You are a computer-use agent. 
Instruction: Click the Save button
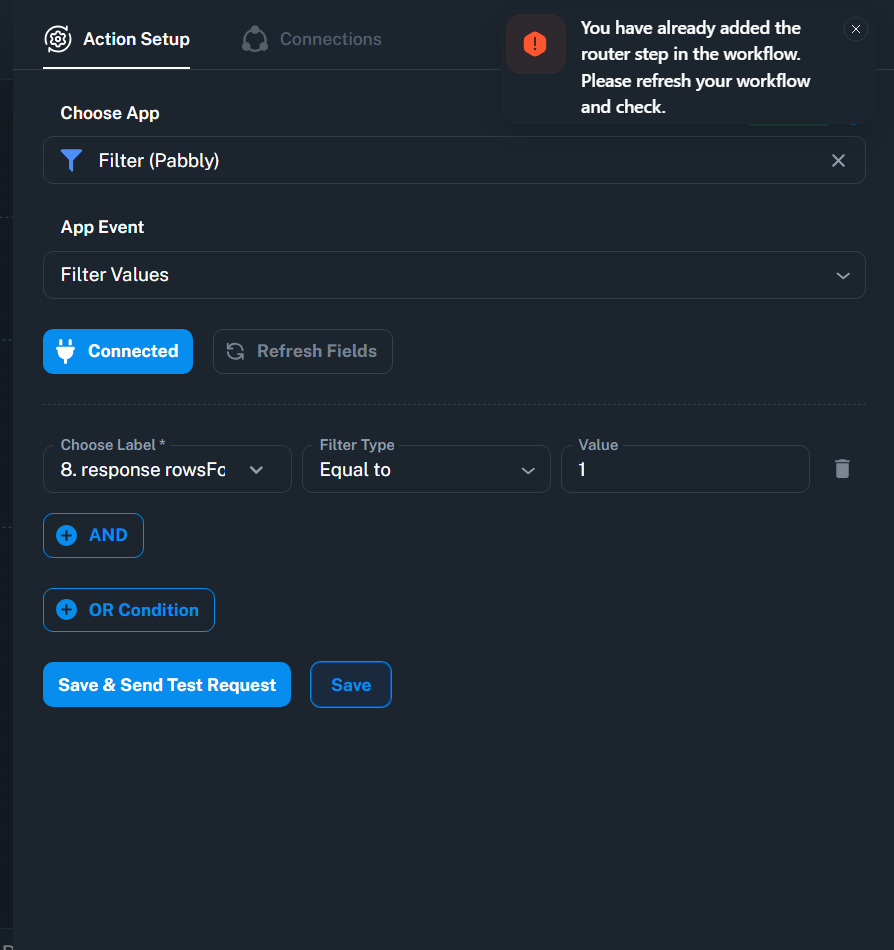coord(351,685)
